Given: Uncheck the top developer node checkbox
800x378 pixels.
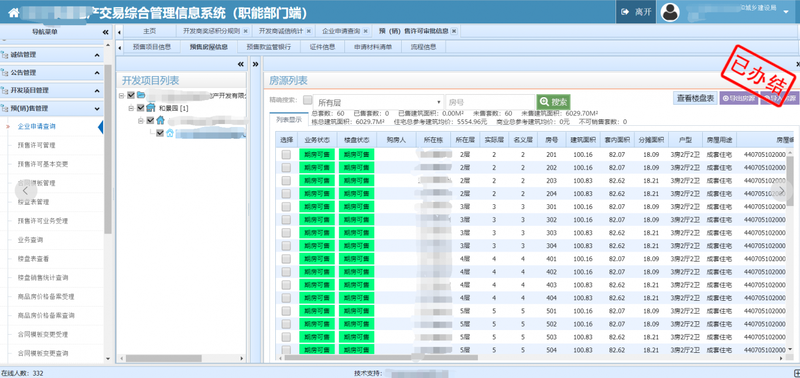Looking at the screenshot, I should (x=131, y=95).
